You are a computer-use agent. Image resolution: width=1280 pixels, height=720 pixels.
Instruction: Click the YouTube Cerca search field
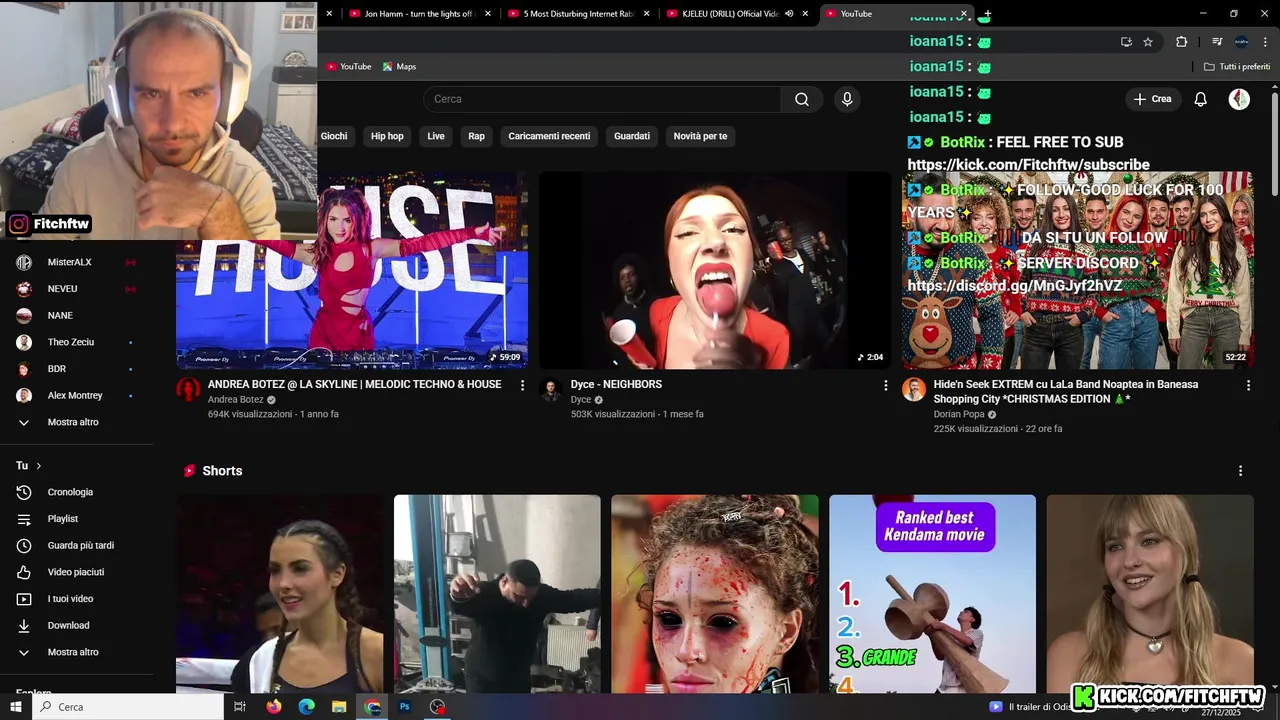point(602,99)
